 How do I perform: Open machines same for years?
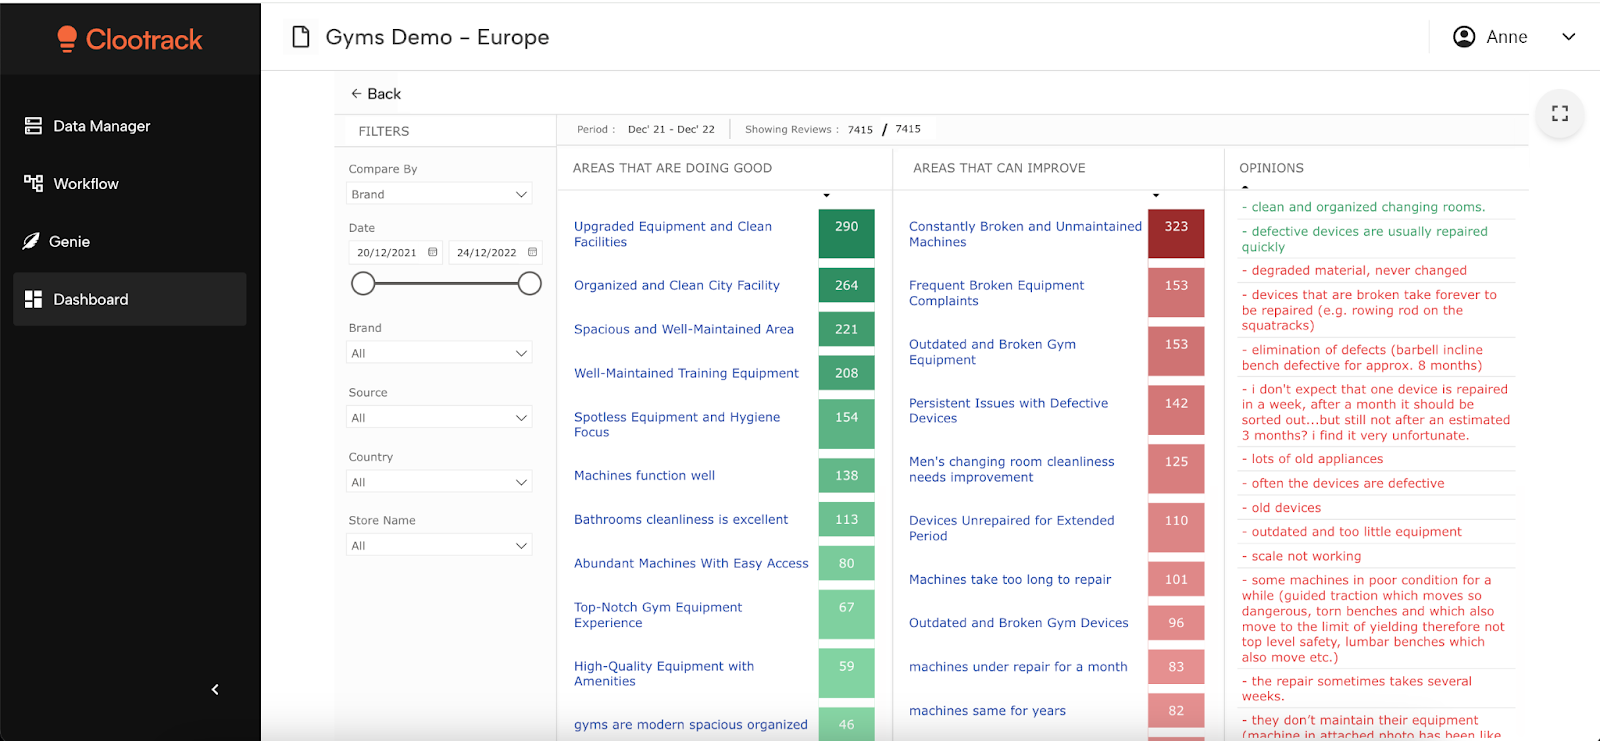click(x=987, y=711)
